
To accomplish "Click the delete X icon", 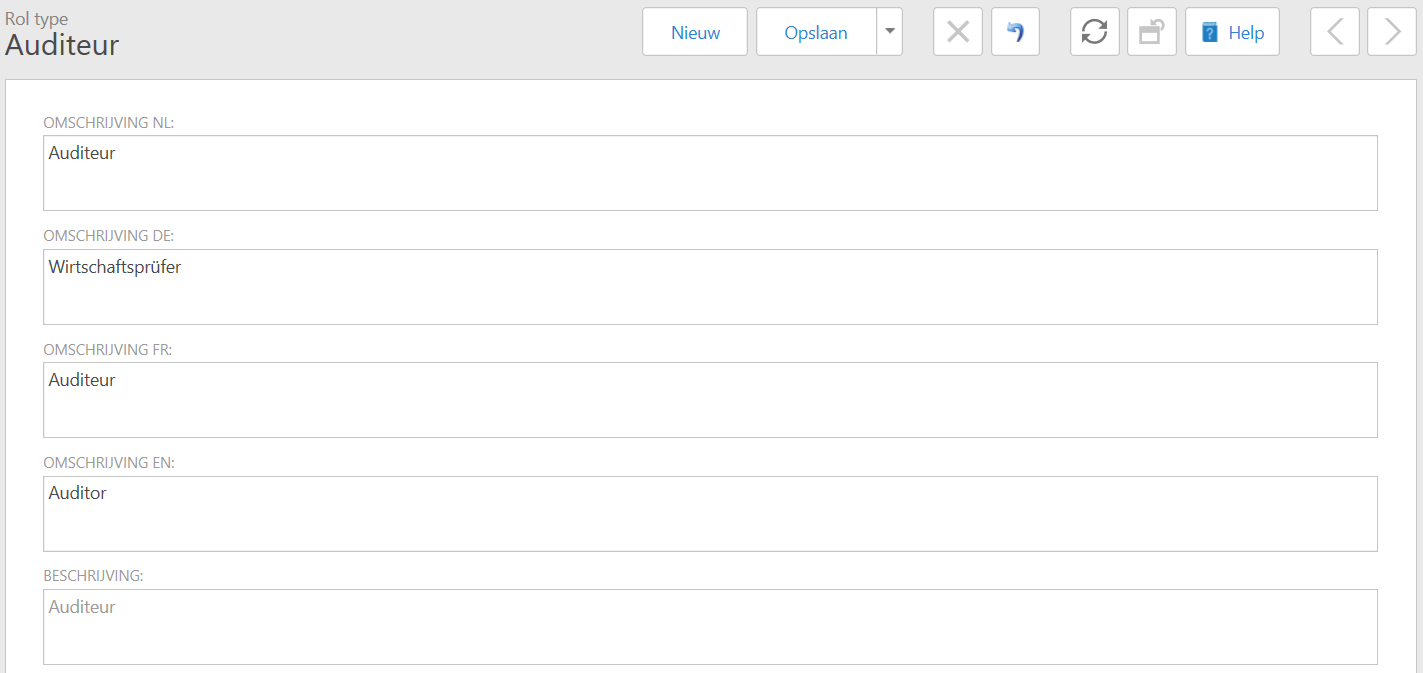I will [x=957, y=32].
